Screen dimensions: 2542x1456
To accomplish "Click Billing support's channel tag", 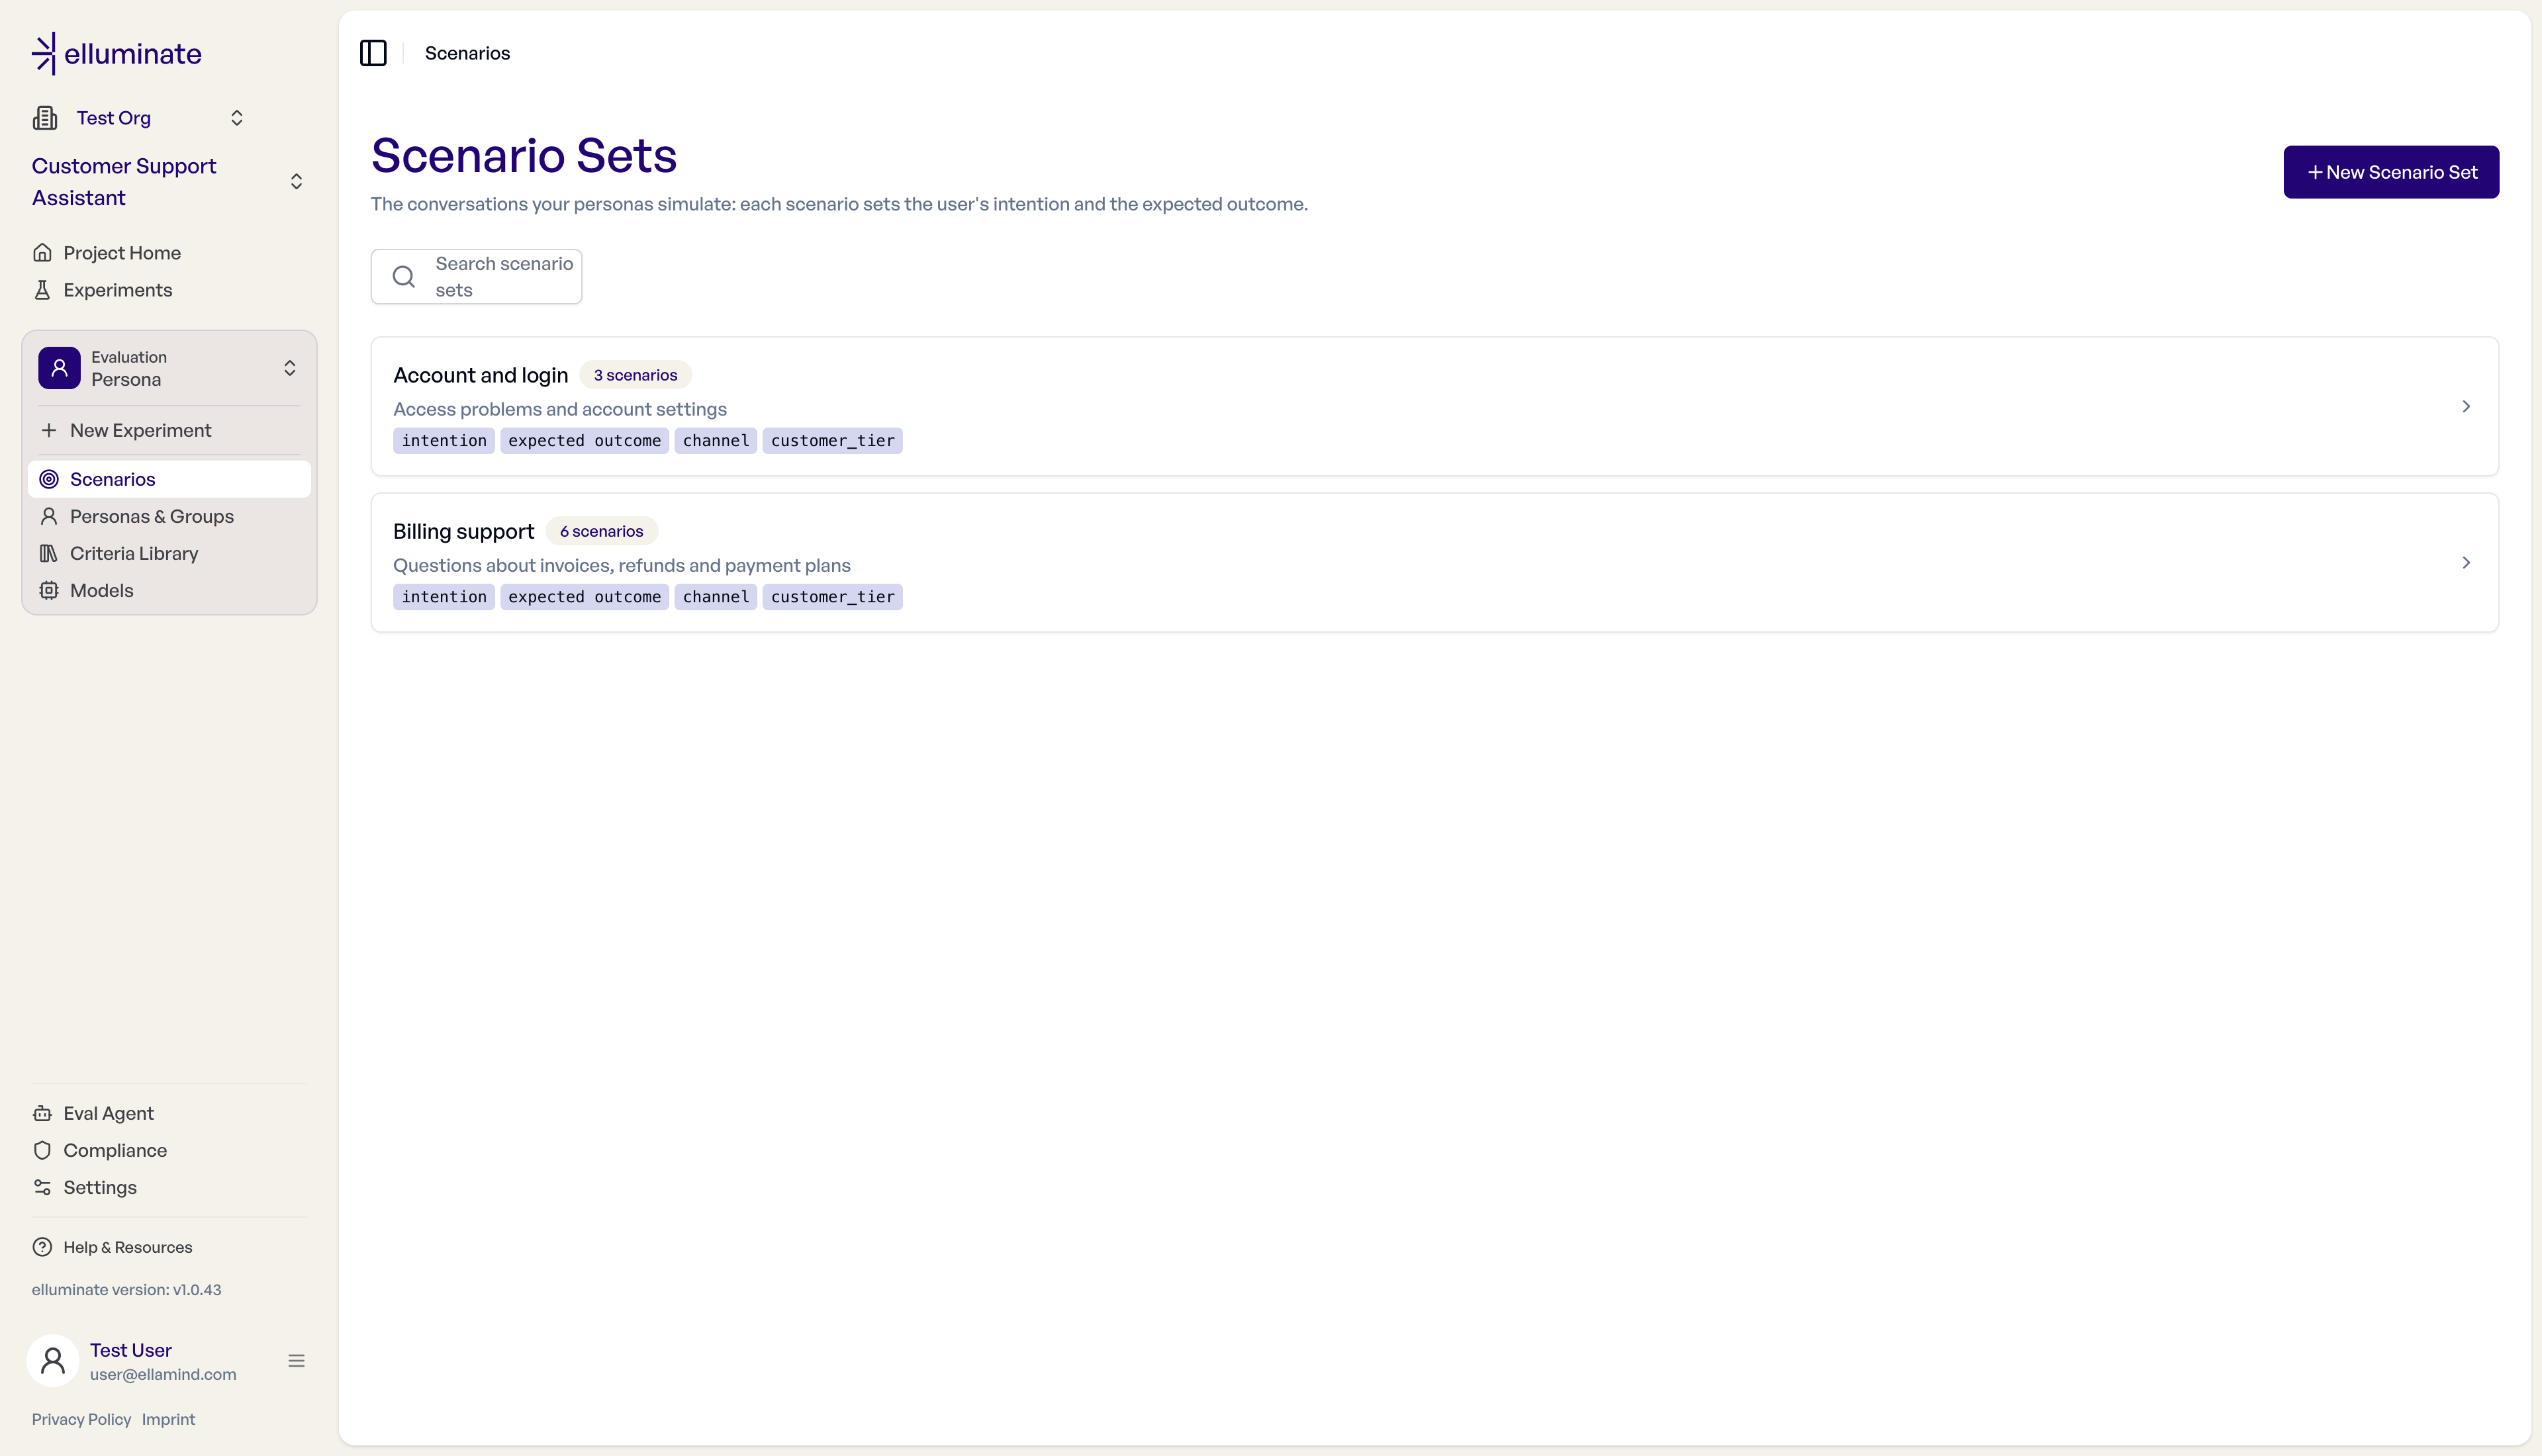I will coord(715,597).
